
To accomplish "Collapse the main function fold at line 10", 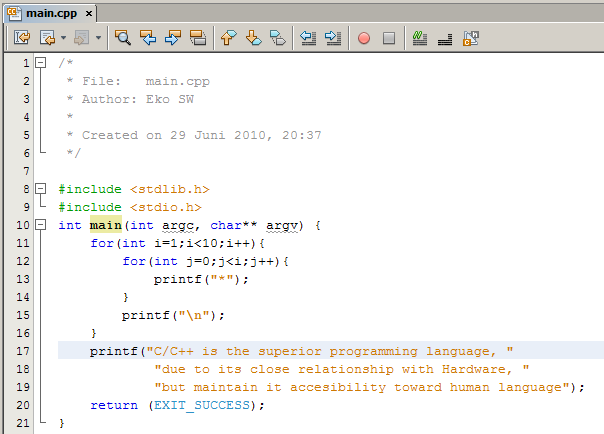I will 41,225.
